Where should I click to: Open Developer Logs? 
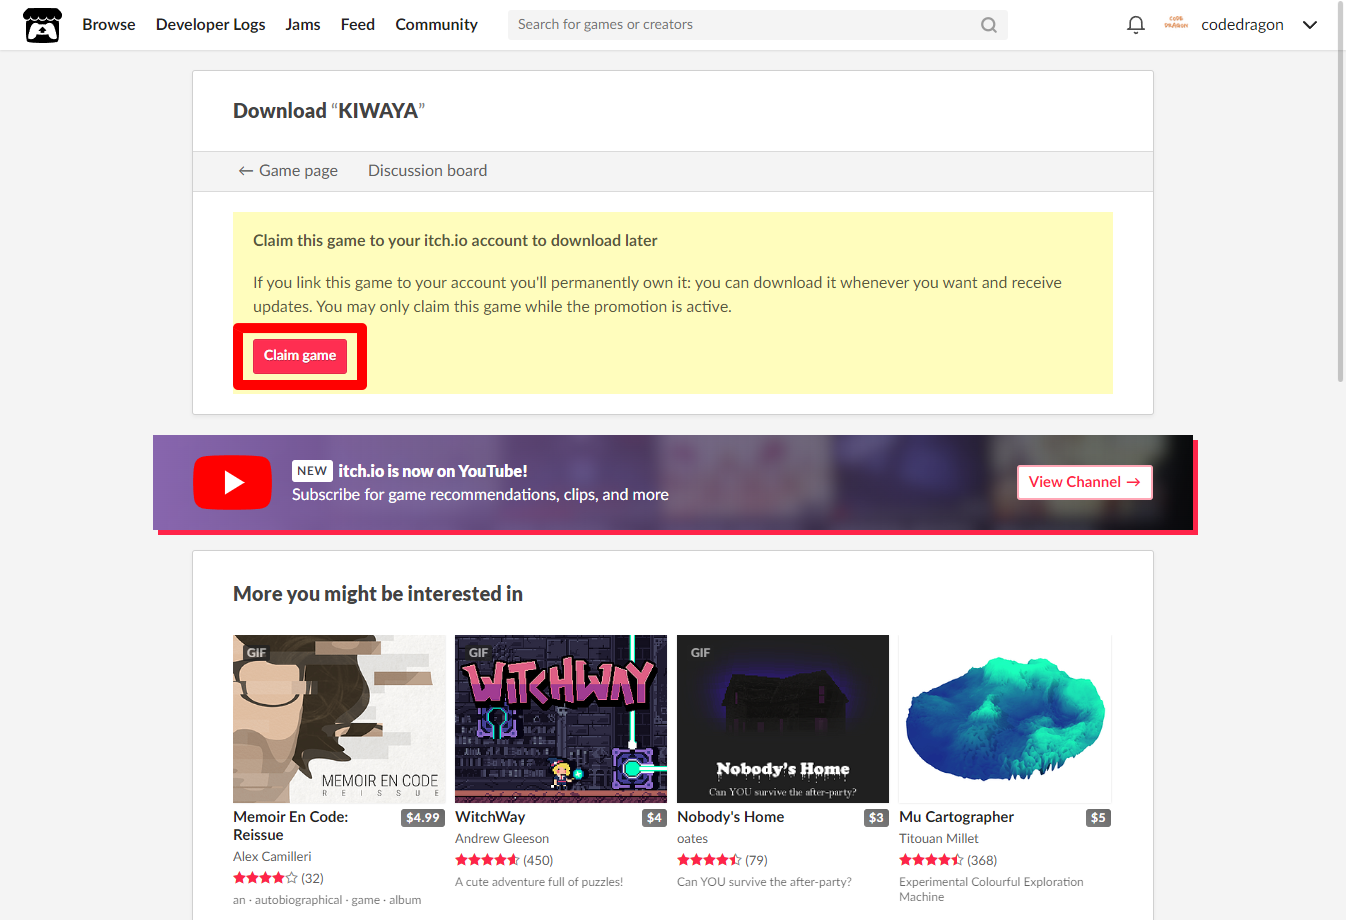pyautogui.click(x=210, y=25)
